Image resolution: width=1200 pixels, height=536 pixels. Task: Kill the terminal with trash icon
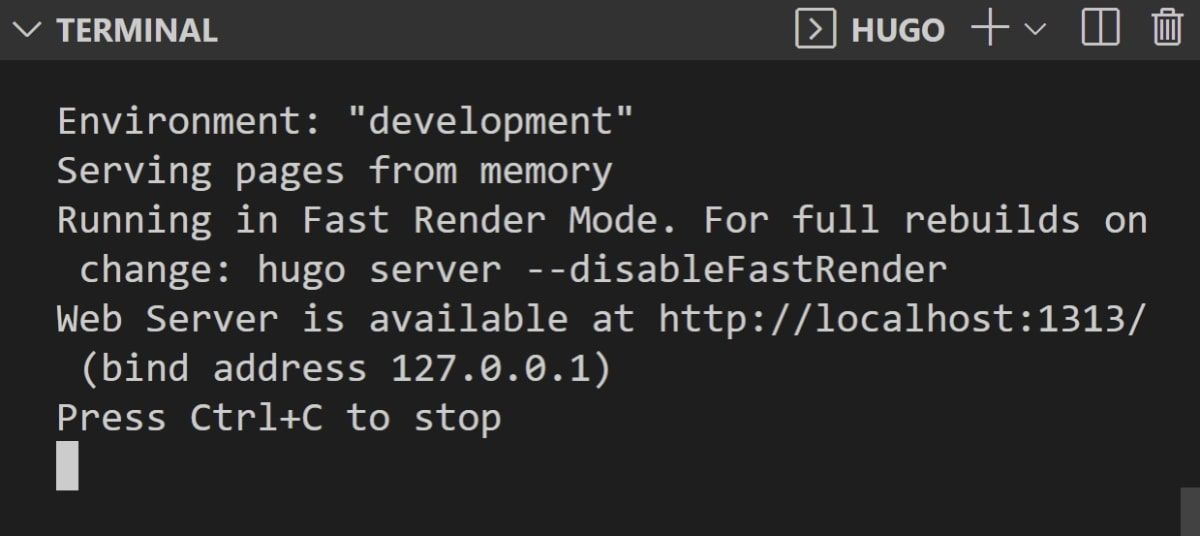(1167, 29)
